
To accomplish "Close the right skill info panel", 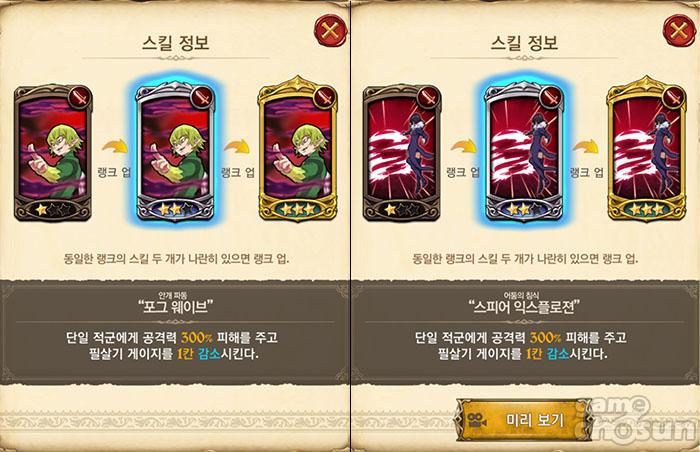I will (679, 30).
